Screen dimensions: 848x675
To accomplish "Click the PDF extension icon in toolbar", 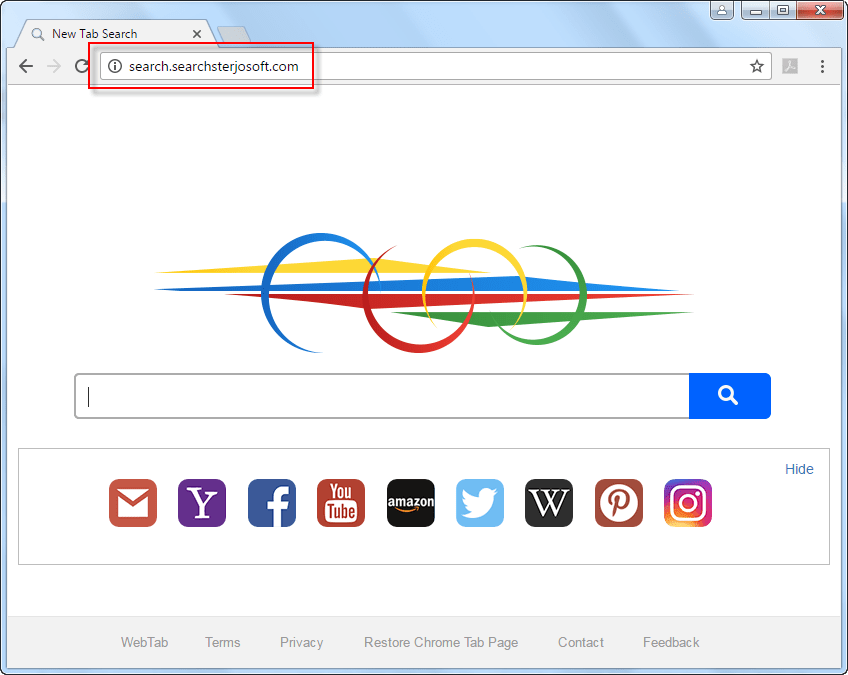I will [x=790, y=66].
